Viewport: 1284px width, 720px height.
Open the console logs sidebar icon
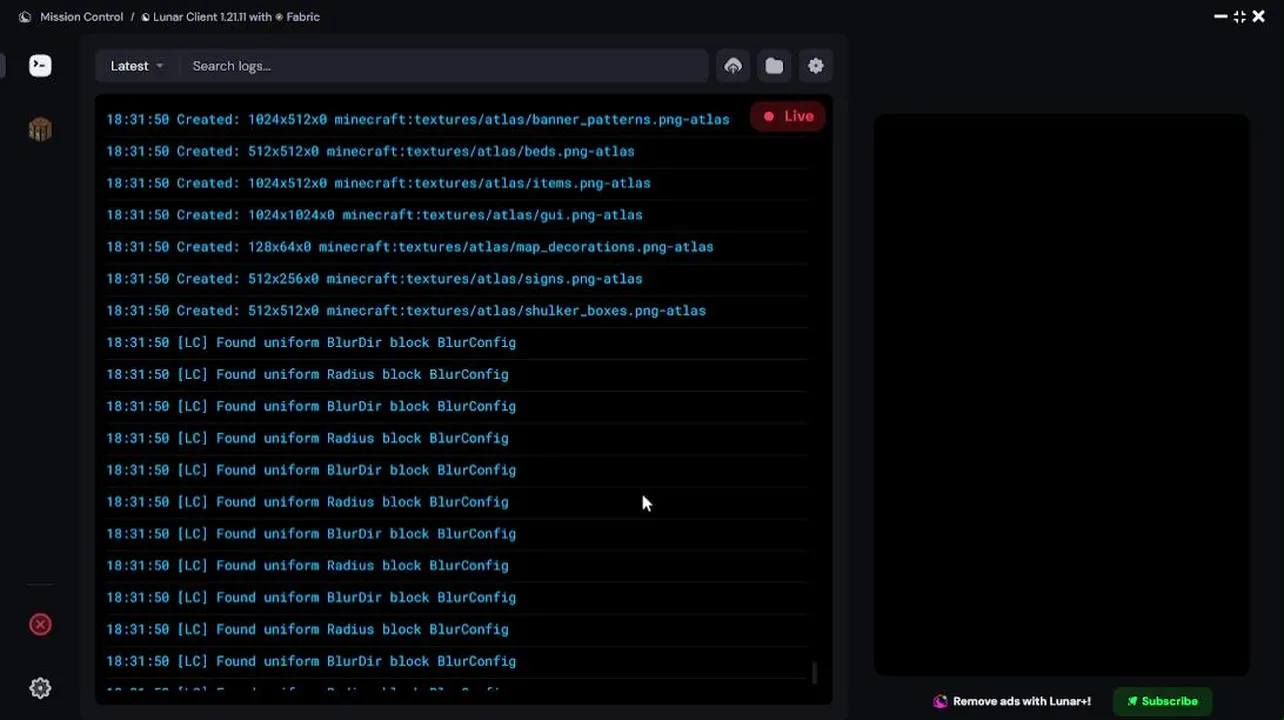(40, 66)
